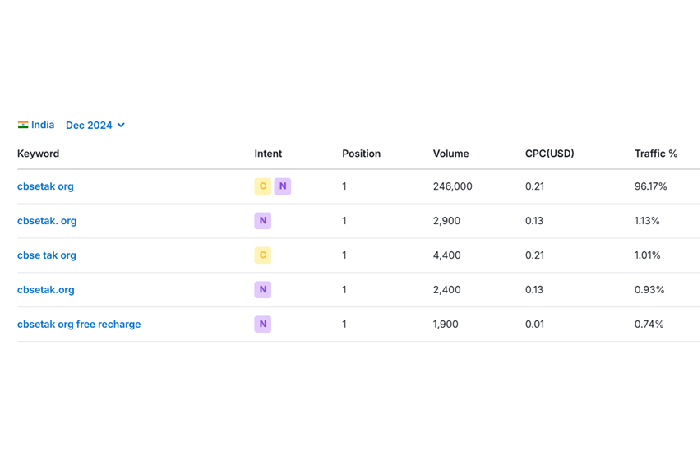Select CPC 0.13 in 'cbsetak. org' row

tap(534, 221)
